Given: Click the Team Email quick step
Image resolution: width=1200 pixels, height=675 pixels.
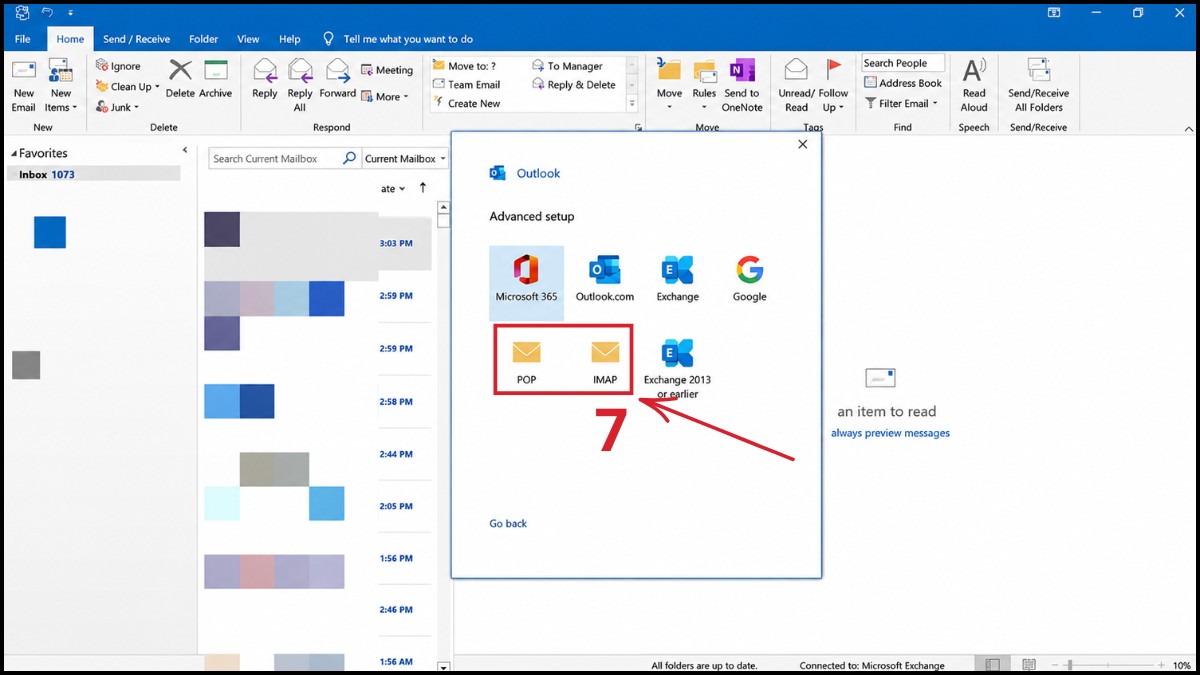Looking at the screenshot, I should 466,85.
